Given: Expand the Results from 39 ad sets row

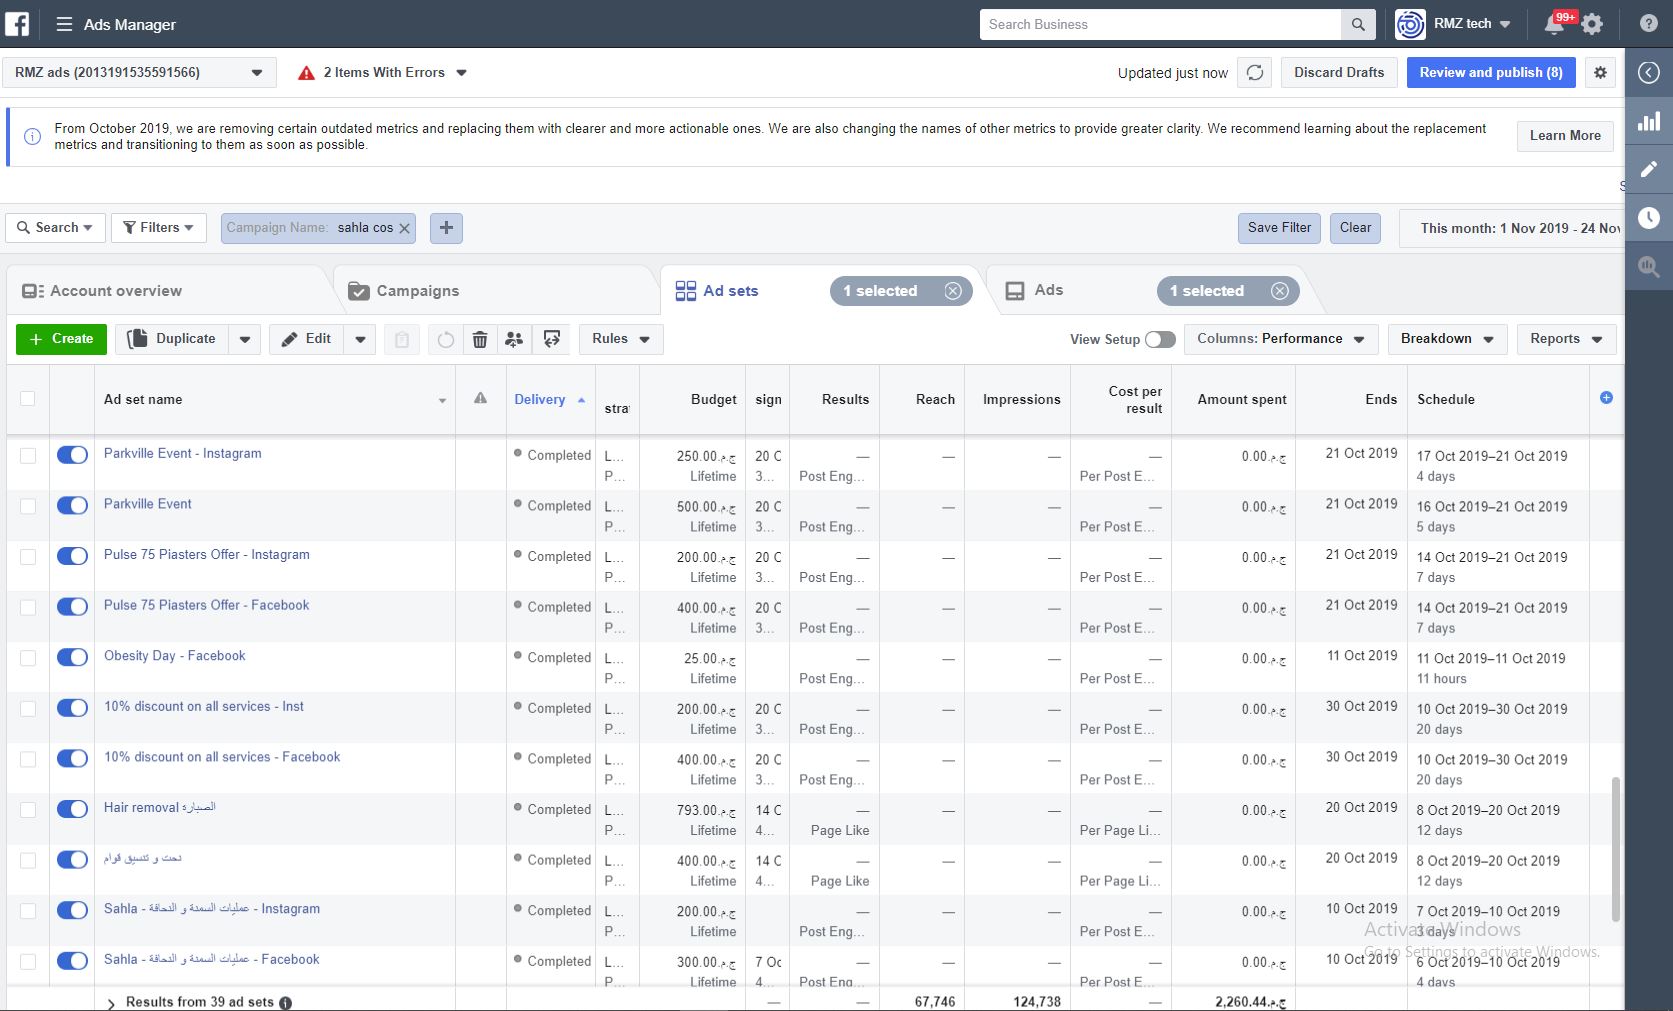Looking at the screenshot, I should [111, 1002].
